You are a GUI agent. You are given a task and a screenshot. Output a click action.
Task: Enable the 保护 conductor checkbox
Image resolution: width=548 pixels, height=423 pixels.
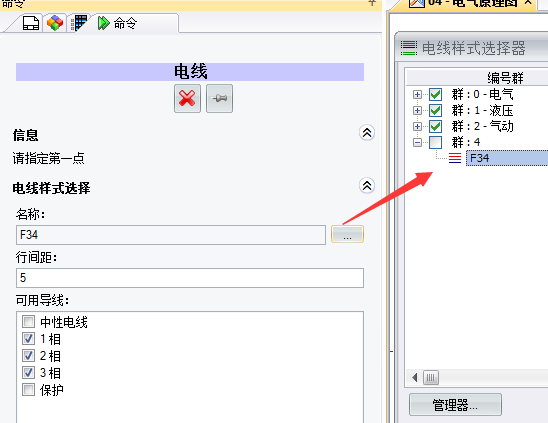click(x=28, y=389)
